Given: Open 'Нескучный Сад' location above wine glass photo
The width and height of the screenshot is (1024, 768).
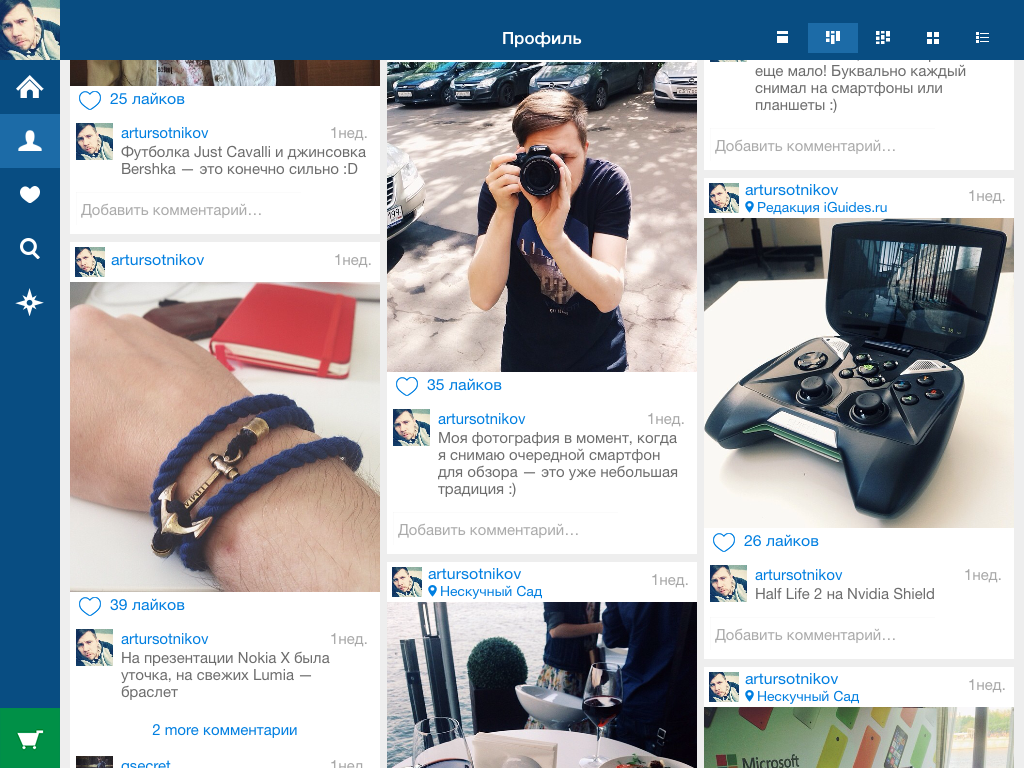Looking at the screenshot, I should (485, 592).
